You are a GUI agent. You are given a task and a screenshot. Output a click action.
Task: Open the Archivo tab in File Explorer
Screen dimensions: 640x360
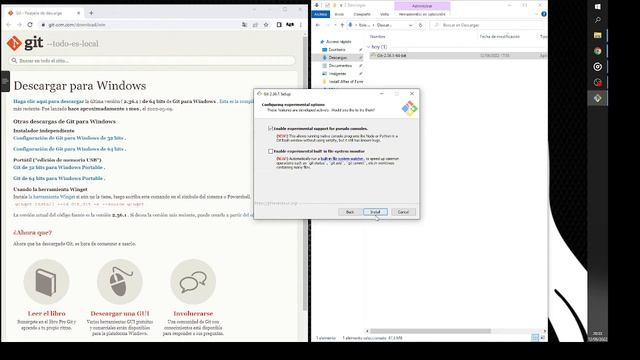click(x=321, y=14)
